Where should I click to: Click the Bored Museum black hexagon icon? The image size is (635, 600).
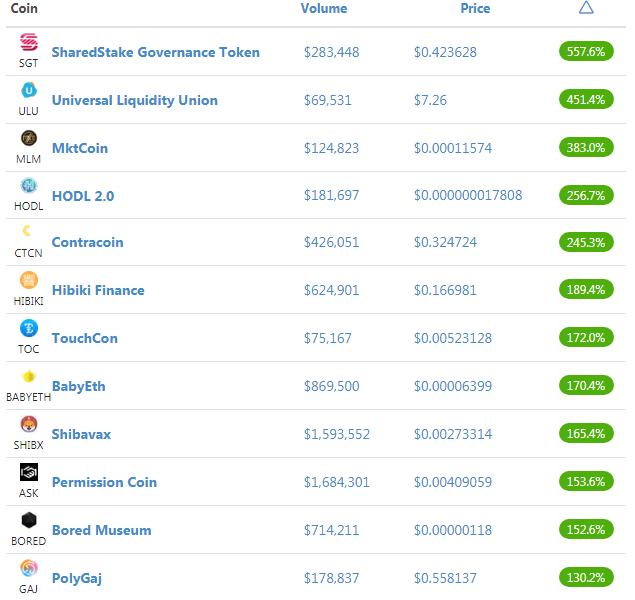(29, 520)
